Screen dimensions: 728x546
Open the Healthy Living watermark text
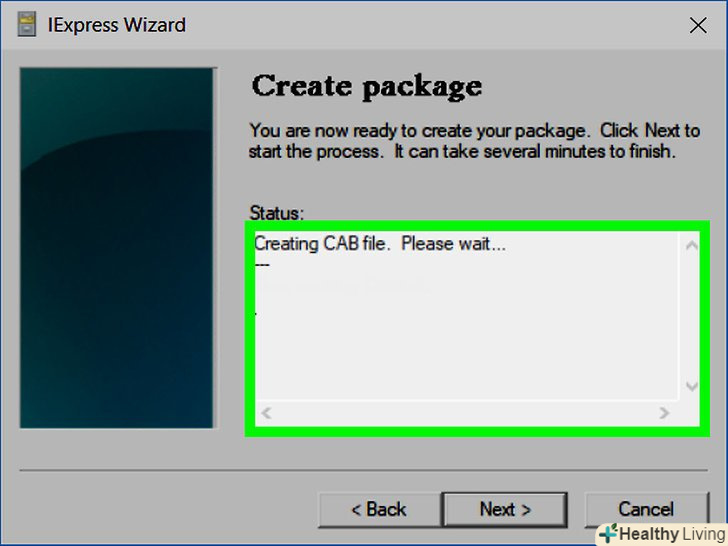tap(672, 533)
